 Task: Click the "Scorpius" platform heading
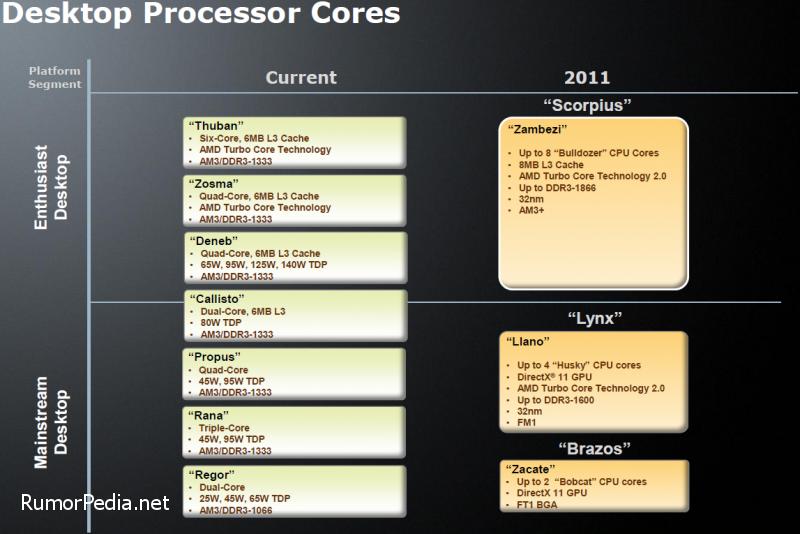[587, 105]
